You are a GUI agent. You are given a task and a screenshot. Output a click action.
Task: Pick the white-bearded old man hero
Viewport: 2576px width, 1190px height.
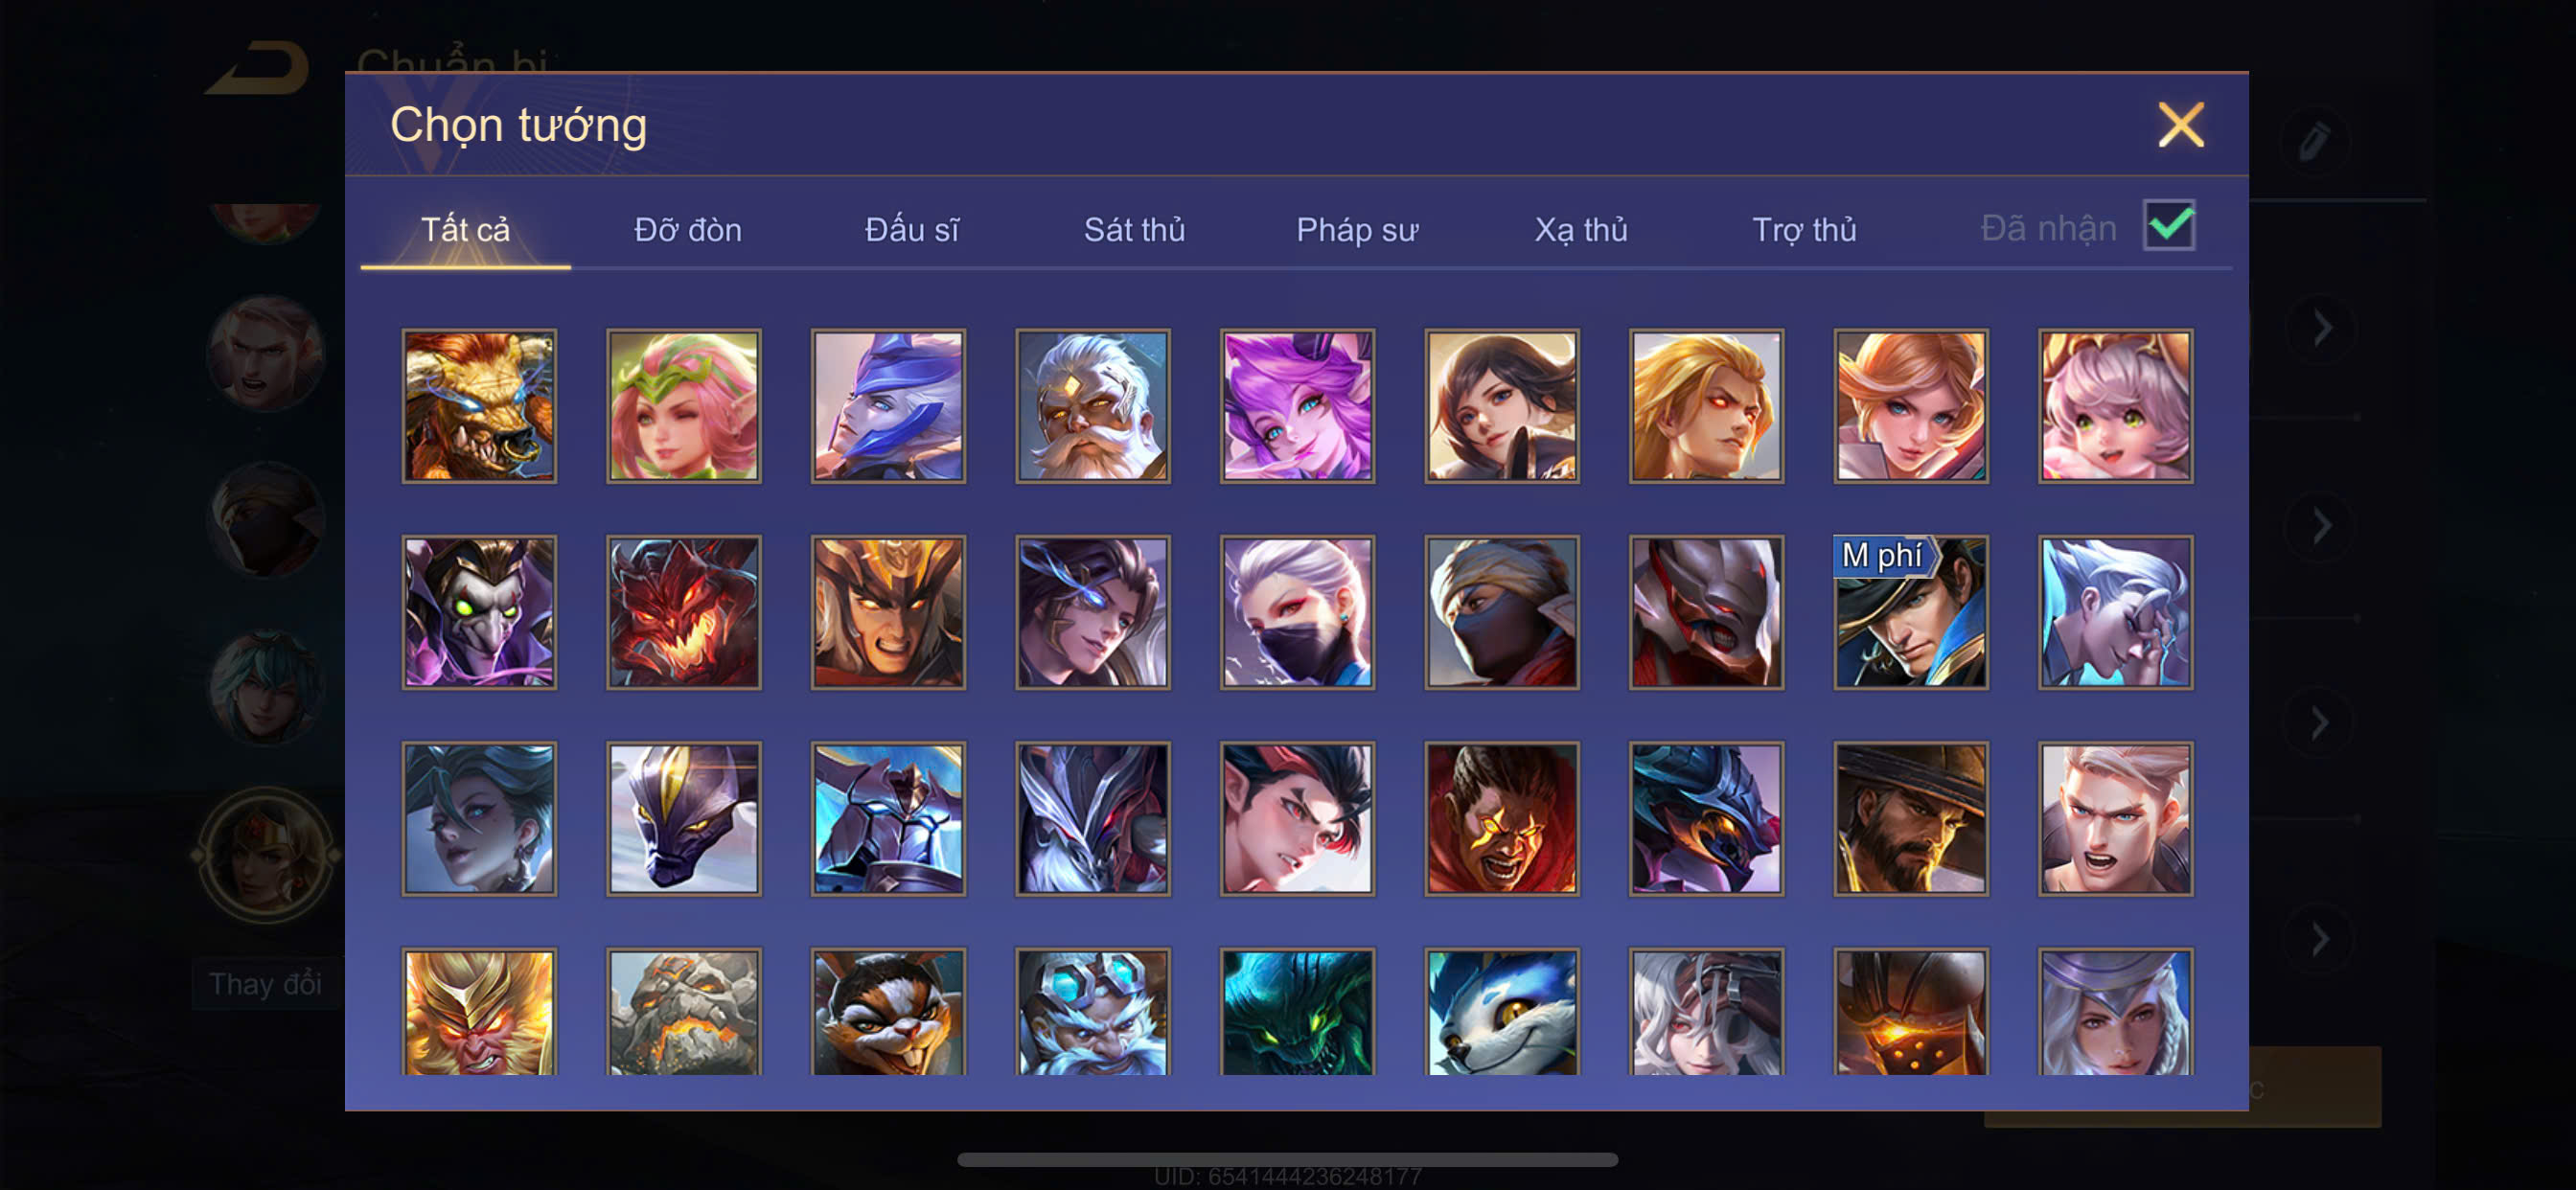click(x=1092, y=406)
